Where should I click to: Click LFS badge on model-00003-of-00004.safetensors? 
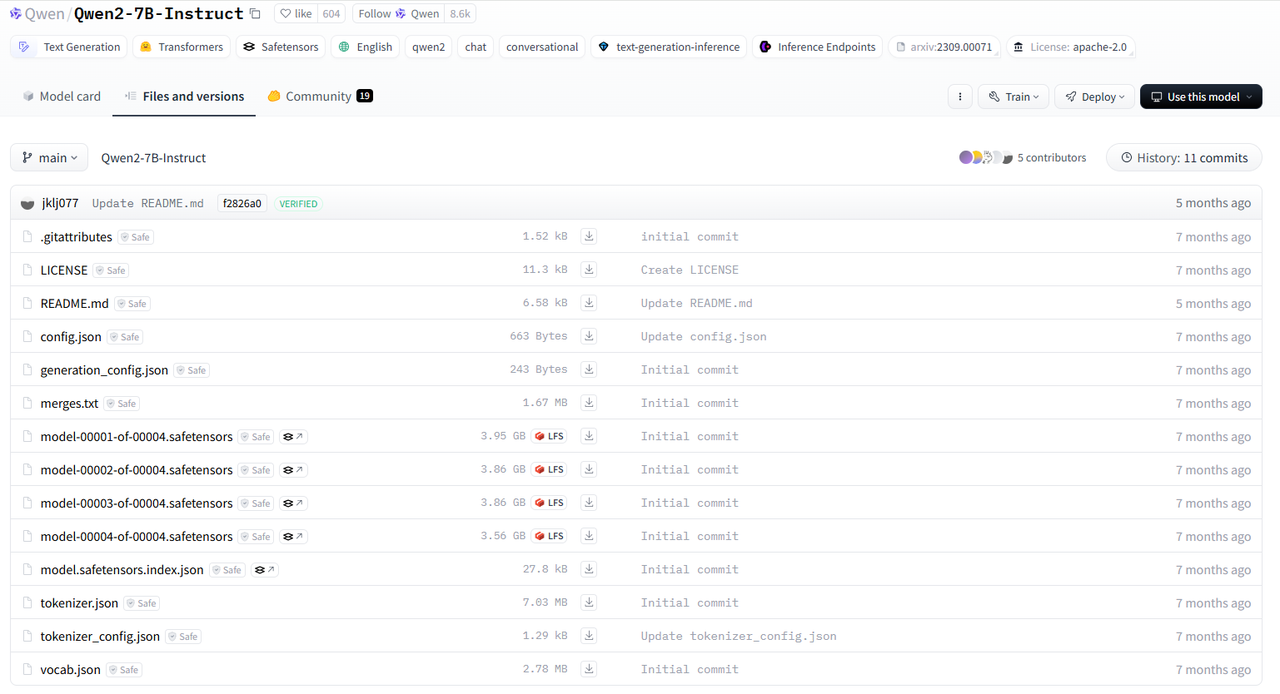(550, 503)
